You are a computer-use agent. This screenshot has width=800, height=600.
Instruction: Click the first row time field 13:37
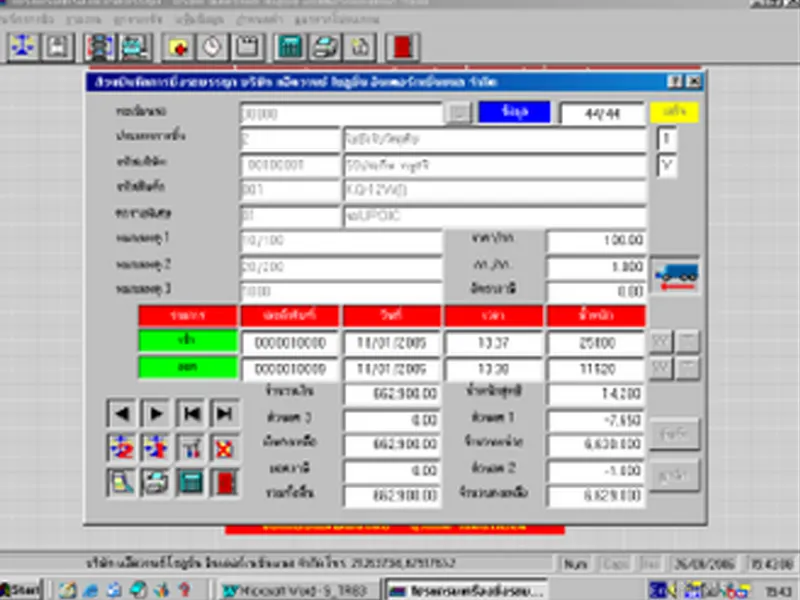click(493, 343)
